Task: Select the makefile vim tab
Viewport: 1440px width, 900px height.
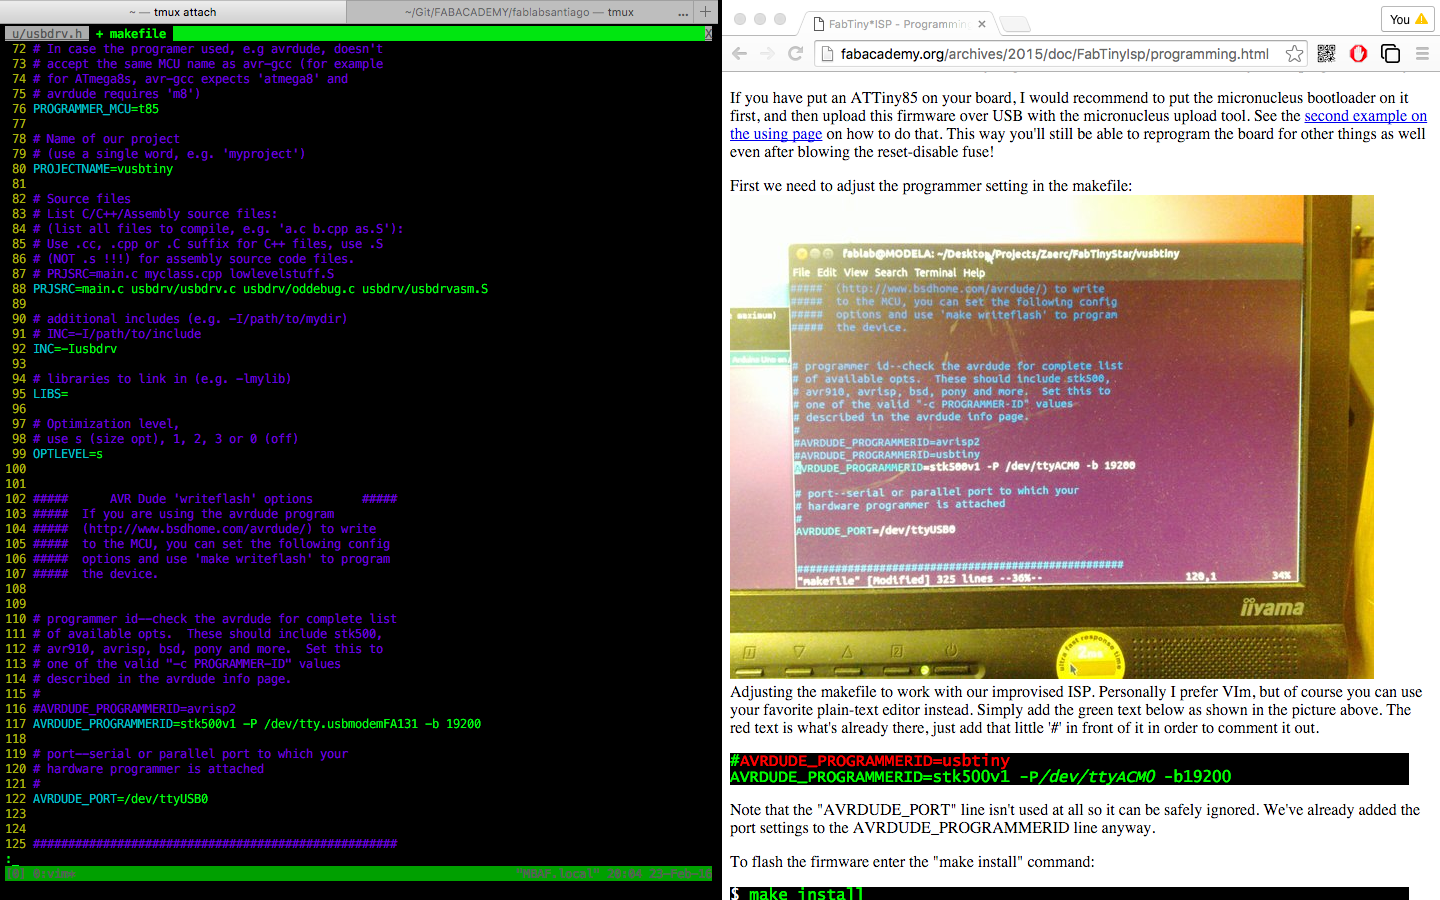Action: pyautogui.click(x=131, y=34)
